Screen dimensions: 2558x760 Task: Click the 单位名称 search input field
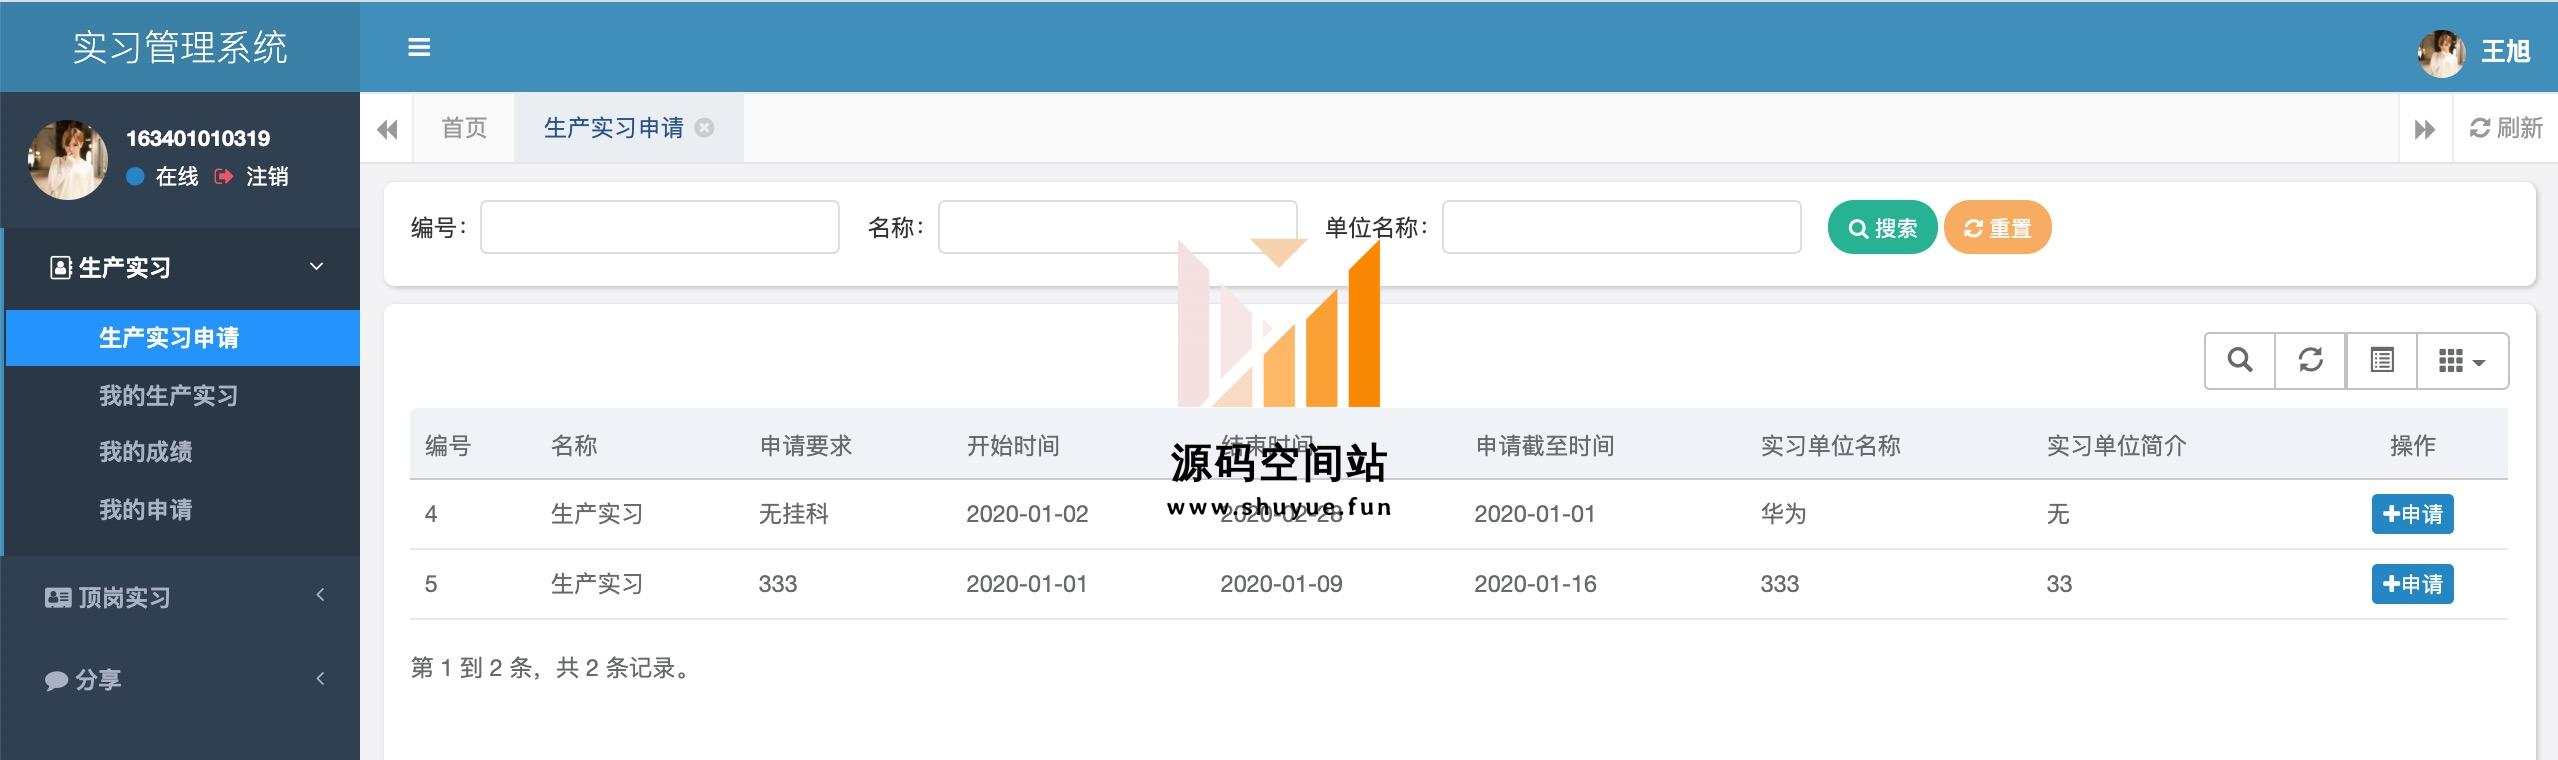pyautogui.click(x=1621, y=227)
